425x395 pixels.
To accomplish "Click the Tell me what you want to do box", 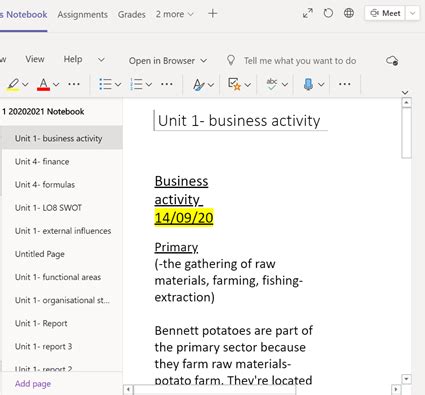I will click(300, 61).
